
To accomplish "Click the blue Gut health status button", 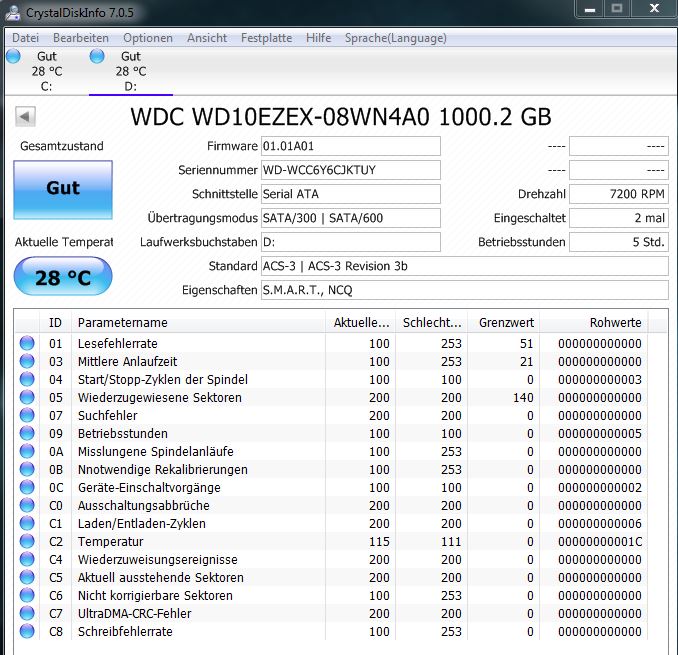I will point(63,189).
